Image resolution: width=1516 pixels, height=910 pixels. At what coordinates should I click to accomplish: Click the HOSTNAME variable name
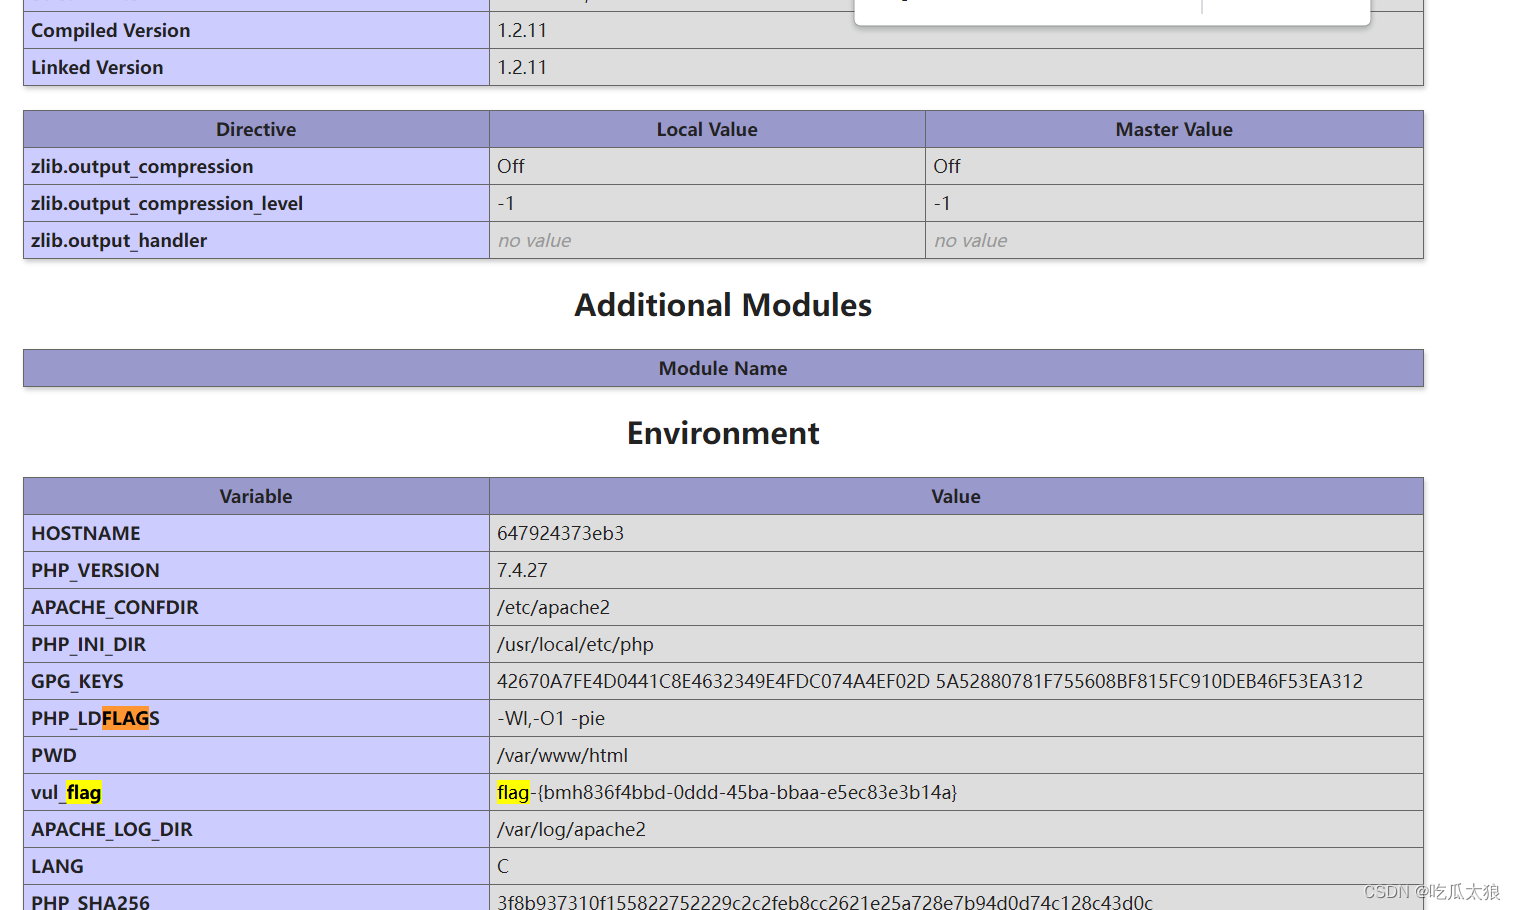click(x=86, y=533)
